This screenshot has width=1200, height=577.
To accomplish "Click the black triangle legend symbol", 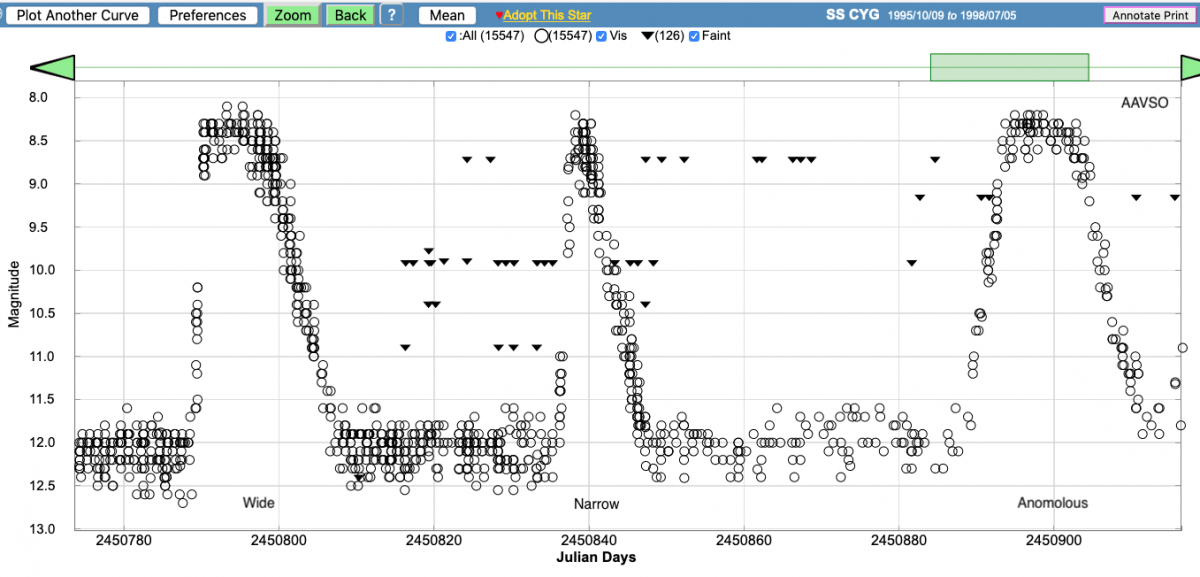I will tap(647, 36).
